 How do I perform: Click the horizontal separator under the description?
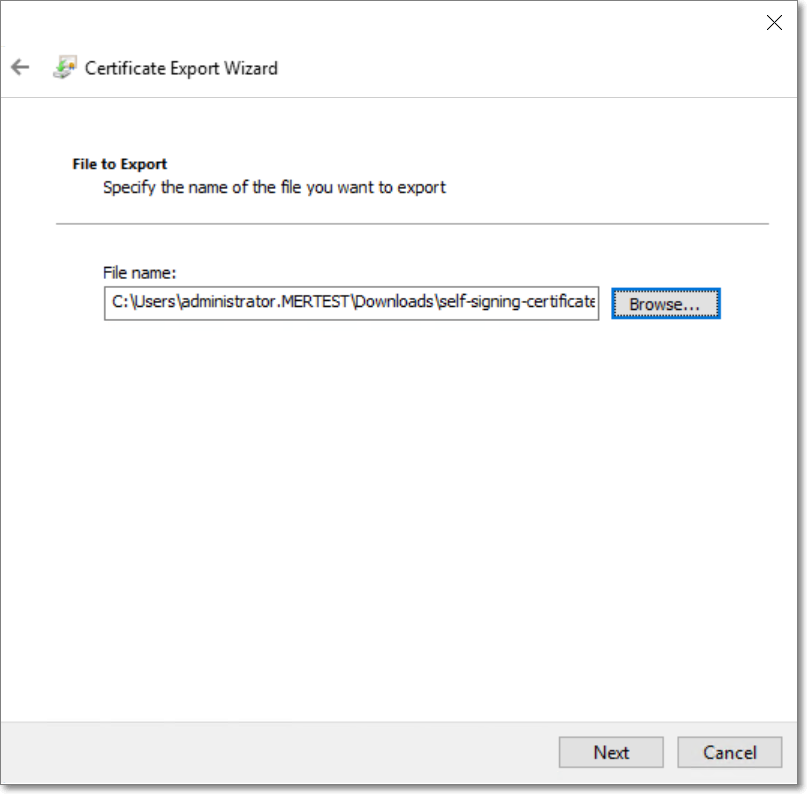pyautogui.click(x=412, y=223)
